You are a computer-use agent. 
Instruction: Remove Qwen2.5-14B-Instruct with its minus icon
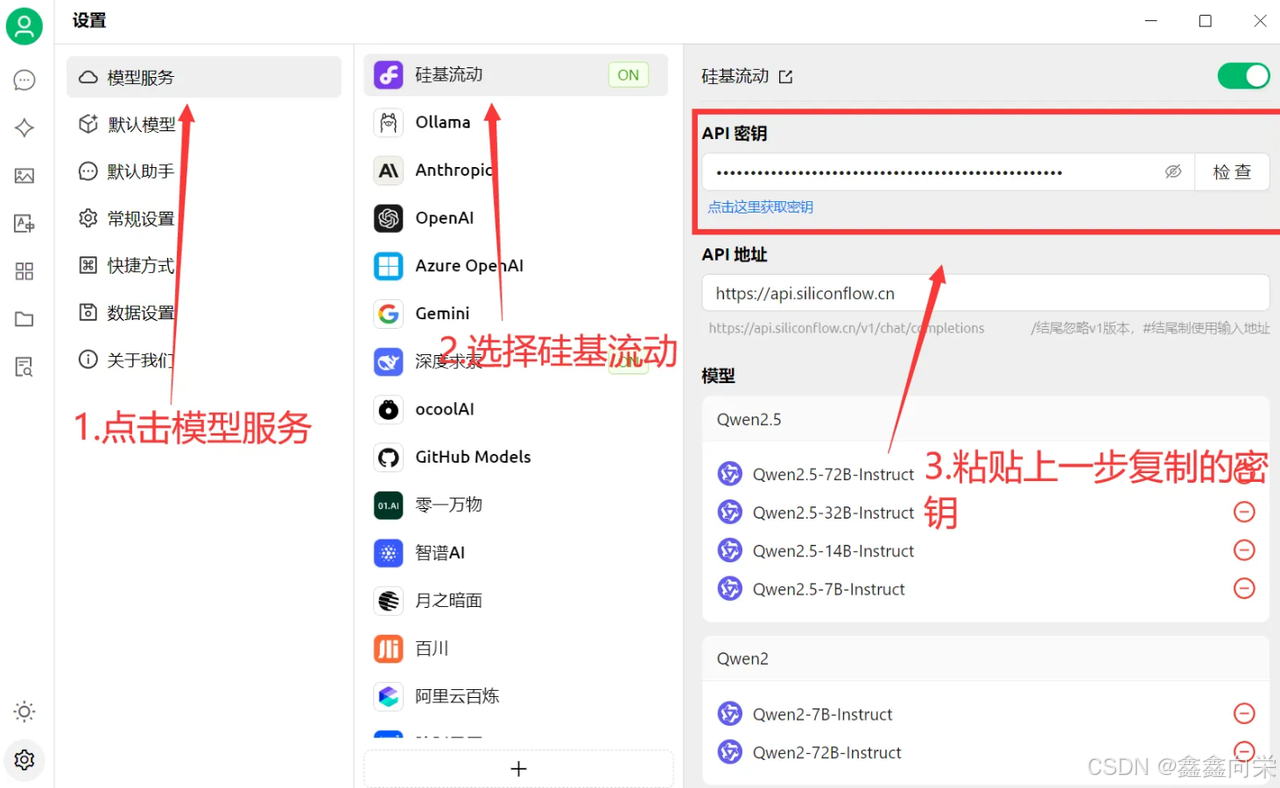tap(1244, 550)
